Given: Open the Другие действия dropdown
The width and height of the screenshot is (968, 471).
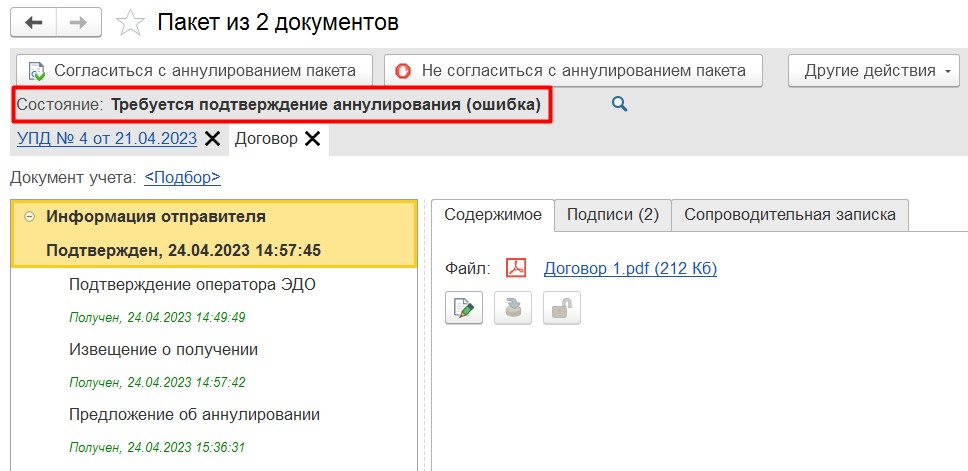Looking at the screenshot, I should [x=874, y=71].
